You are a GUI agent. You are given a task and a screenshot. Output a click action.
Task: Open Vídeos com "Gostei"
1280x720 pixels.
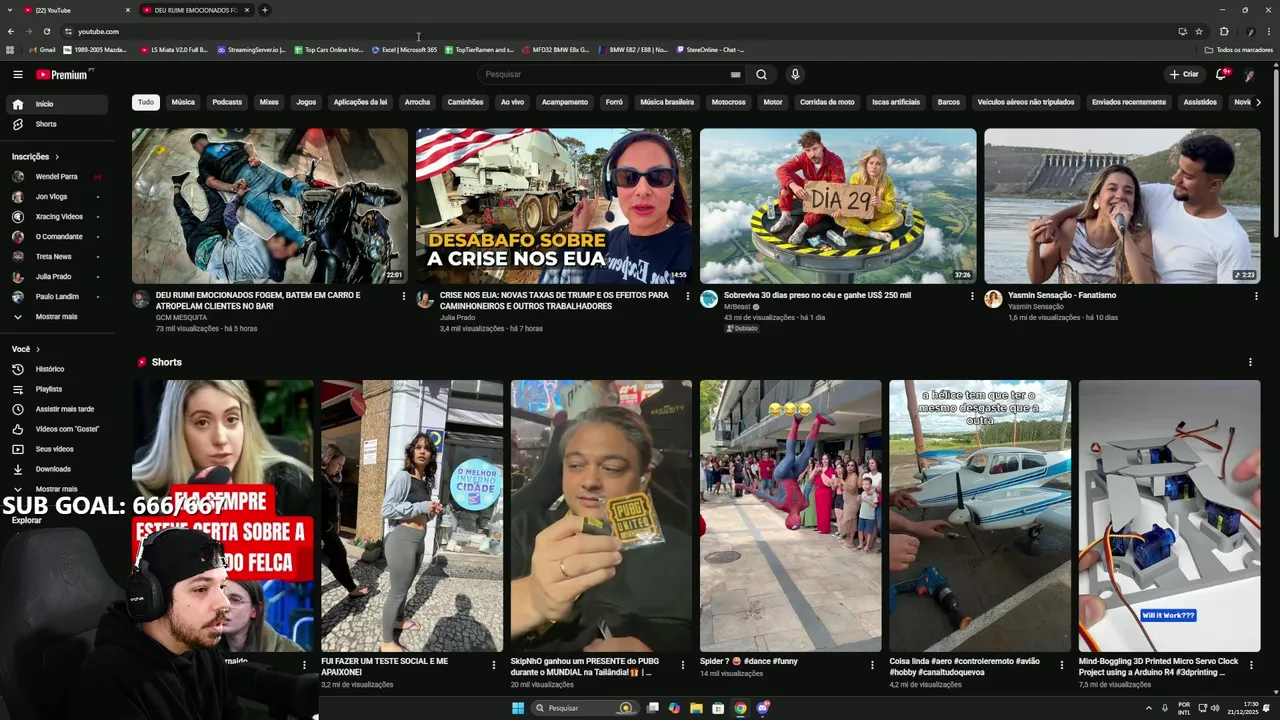point(56,429)
